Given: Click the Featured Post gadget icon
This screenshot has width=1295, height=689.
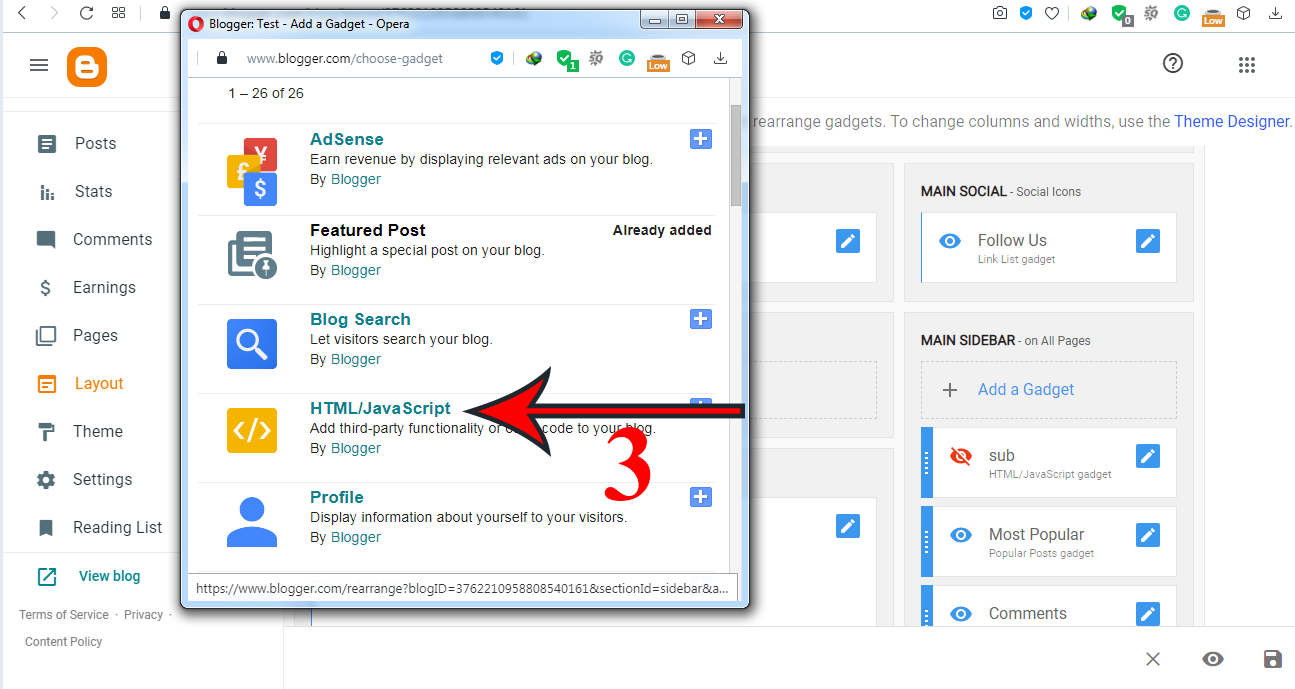Looking at the screenshot, I should (252, 254).
